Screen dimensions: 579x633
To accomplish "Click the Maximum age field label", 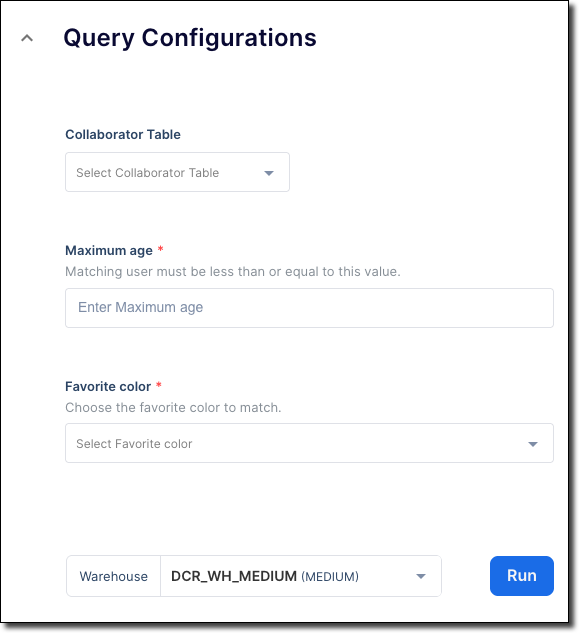I will [109, 251].
